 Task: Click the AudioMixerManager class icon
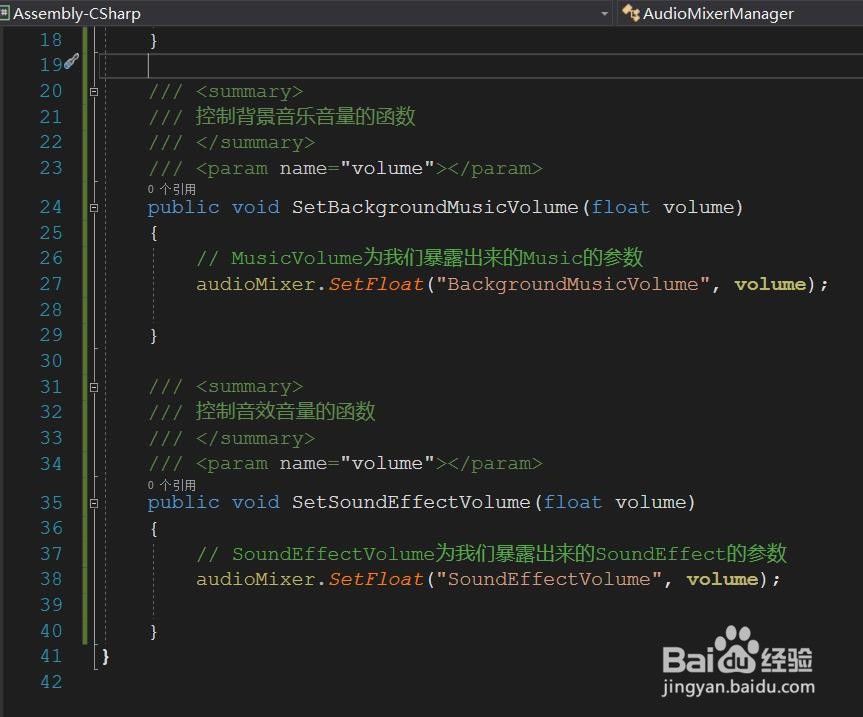631,13
